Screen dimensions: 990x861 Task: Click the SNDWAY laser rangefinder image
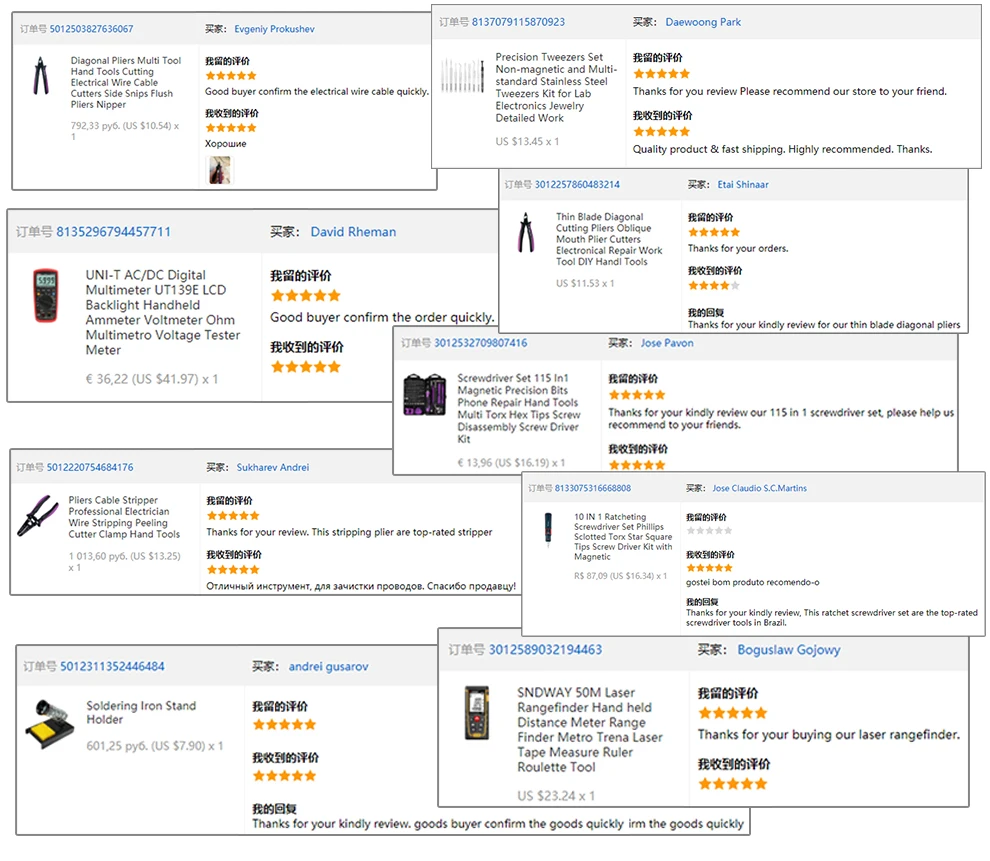(477, 712)
